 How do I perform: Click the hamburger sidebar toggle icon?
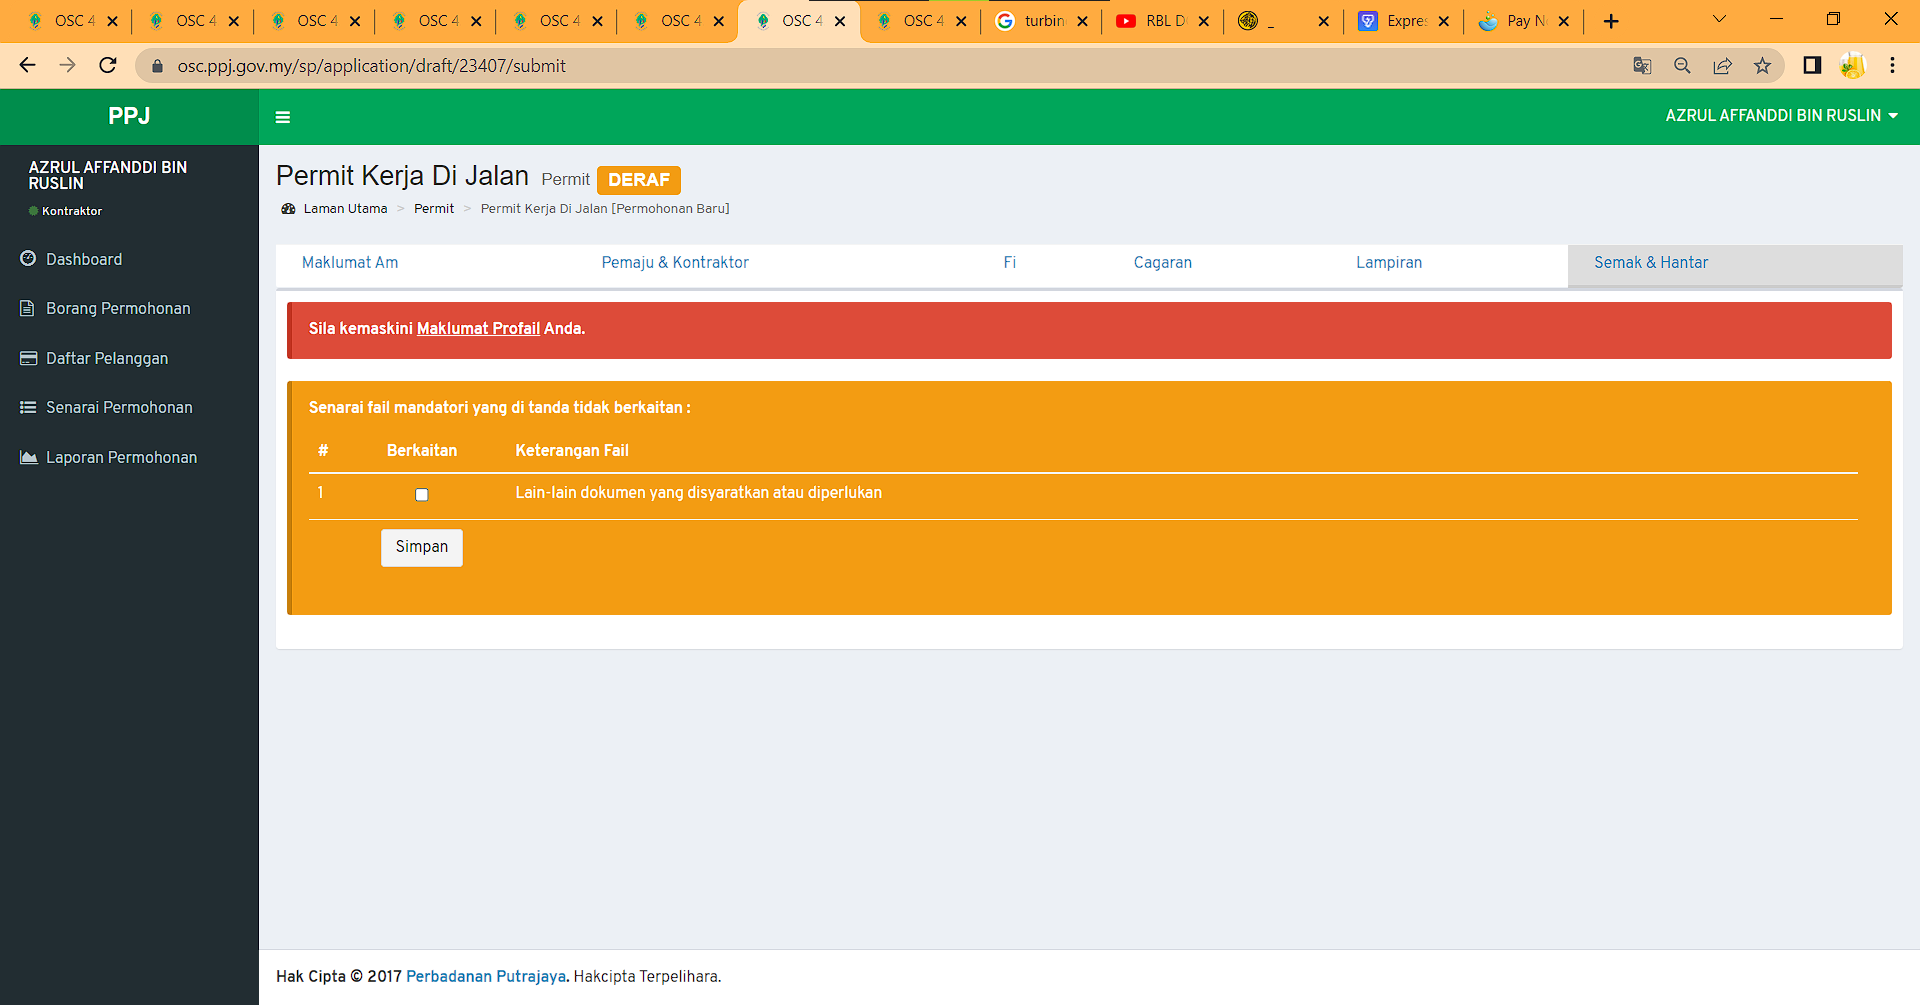point(283,117)
